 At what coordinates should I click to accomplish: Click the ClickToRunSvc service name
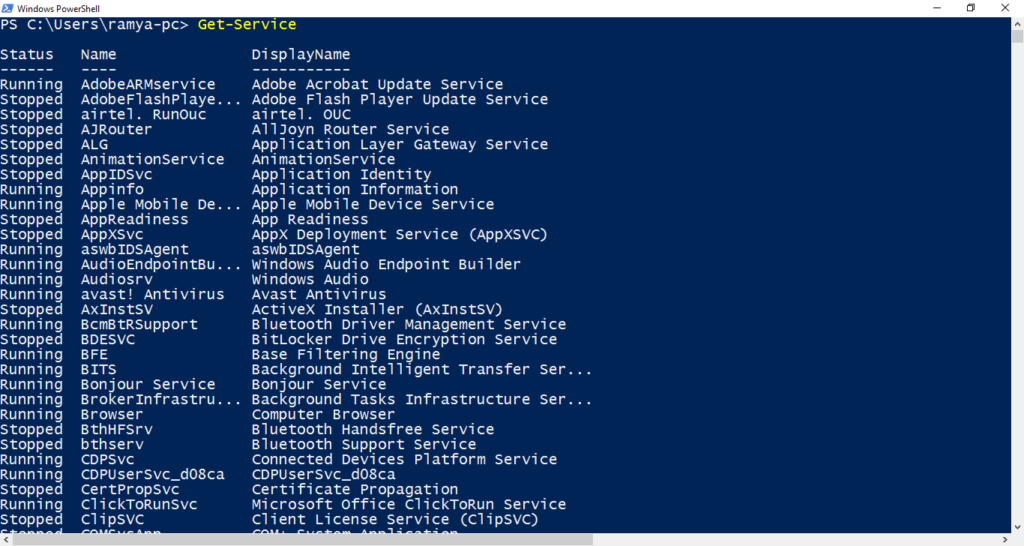(139, 505)
